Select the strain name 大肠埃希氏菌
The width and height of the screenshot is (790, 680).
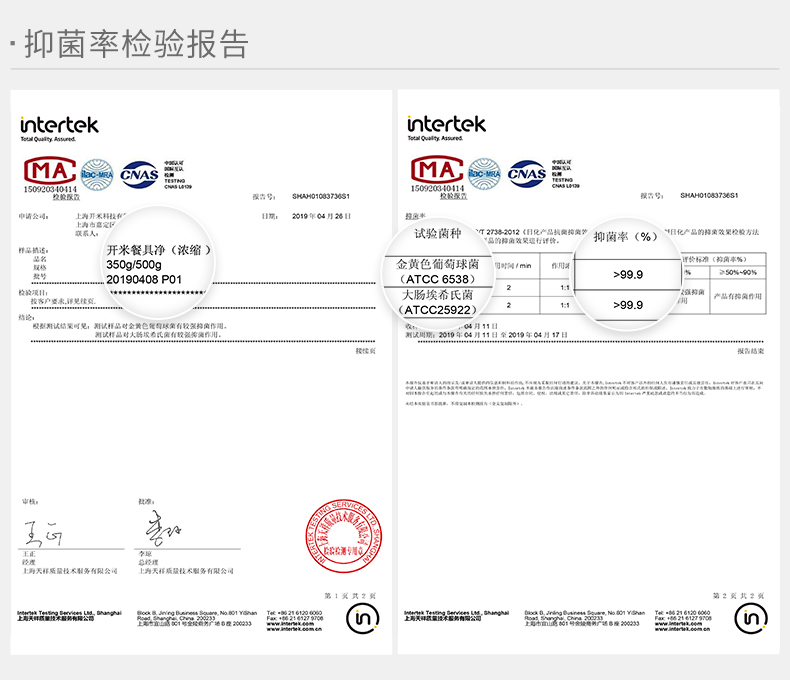click(x=437, y=295)
